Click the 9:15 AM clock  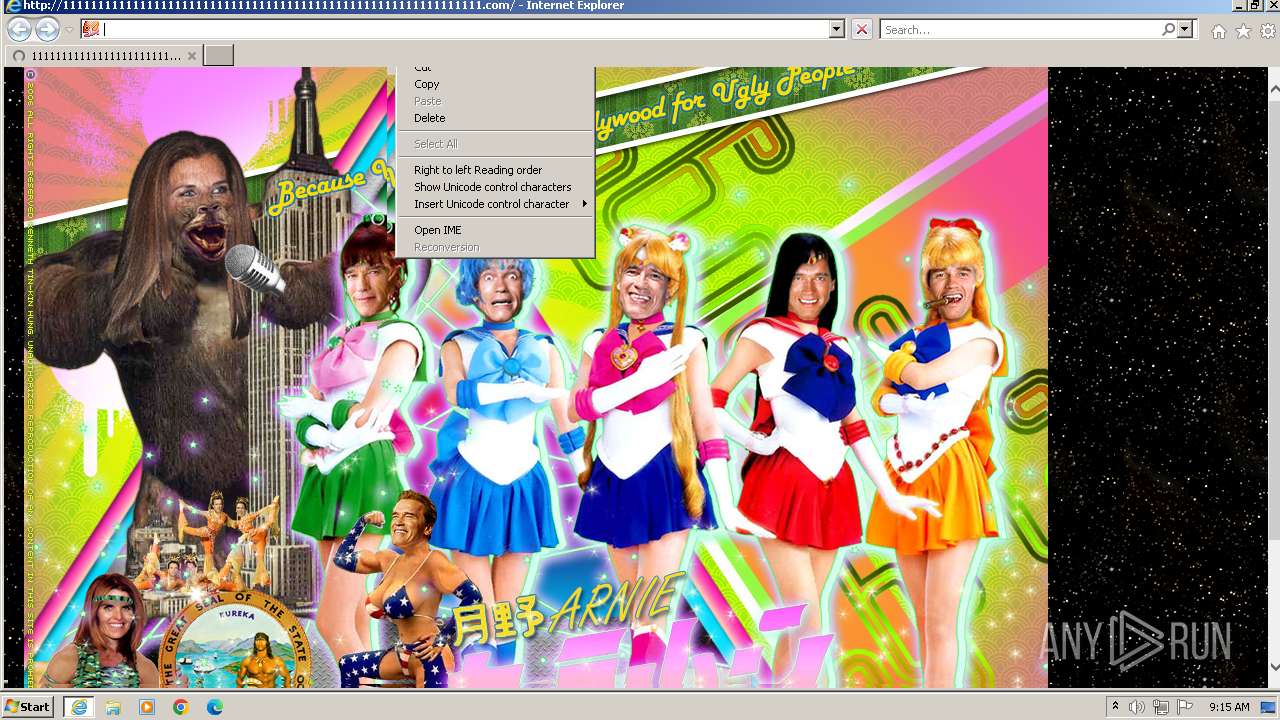(1228, 707)
